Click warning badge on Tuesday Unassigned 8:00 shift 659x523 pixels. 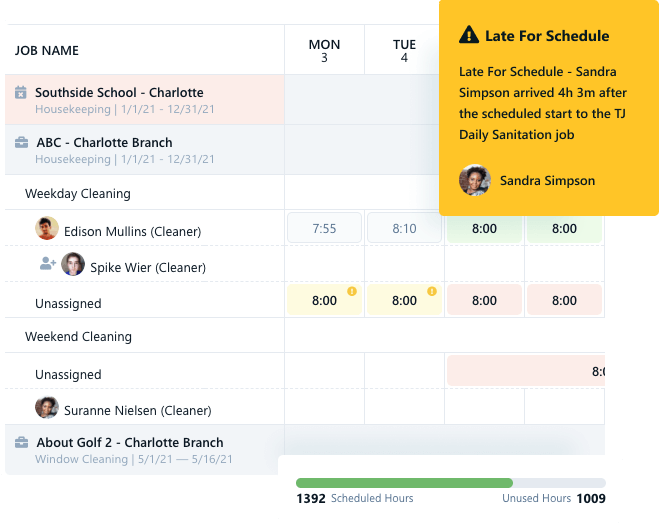[432, 292]
